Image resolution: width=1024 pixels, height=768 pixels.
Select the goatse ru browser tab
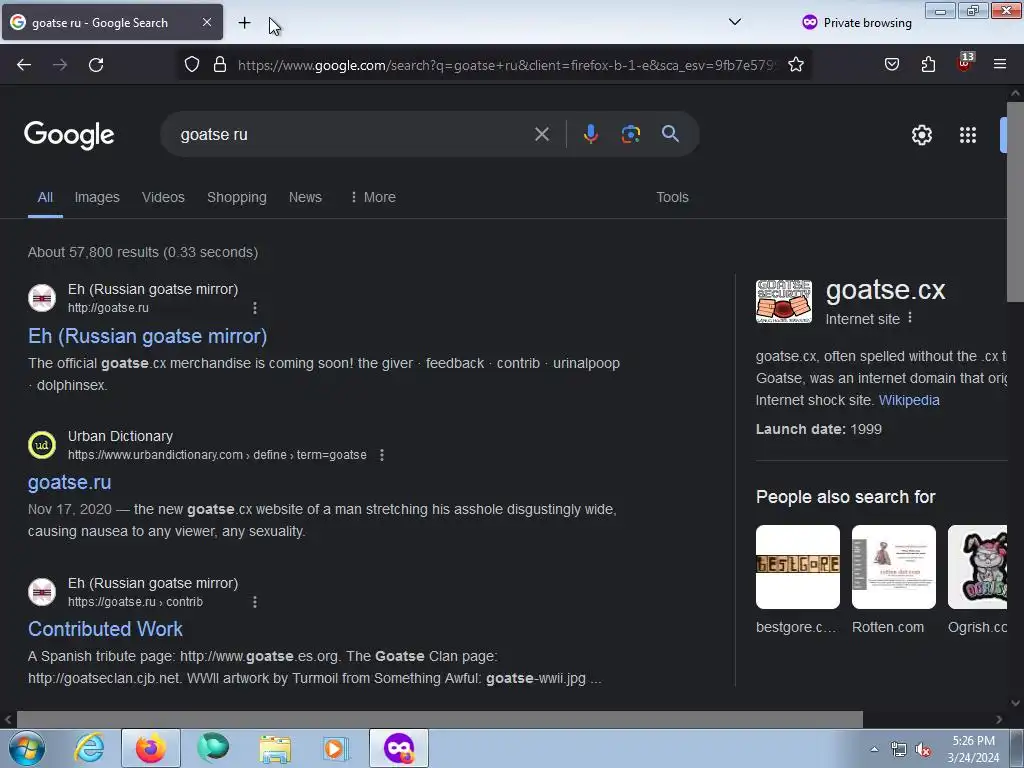tap(112, 22)
